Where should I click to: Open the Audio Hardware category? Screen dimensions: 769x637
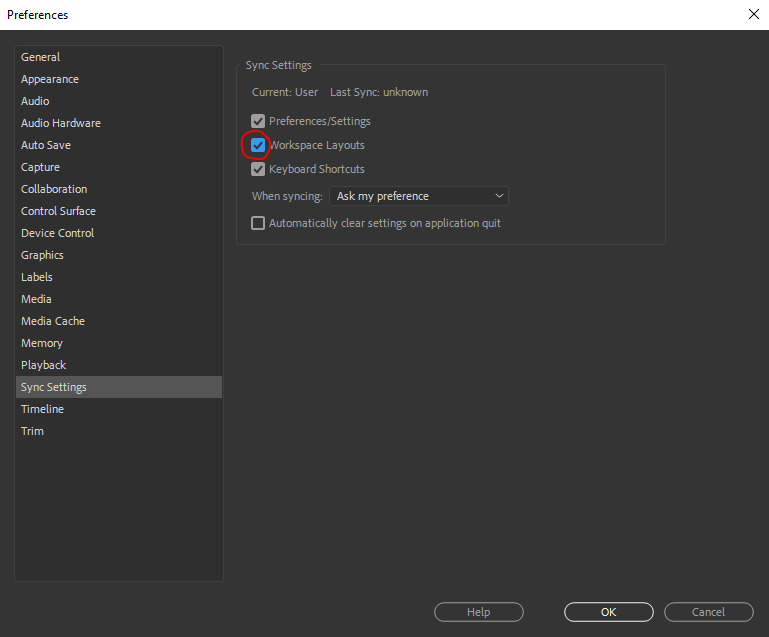pyautogui.click(x=61, y=123)
